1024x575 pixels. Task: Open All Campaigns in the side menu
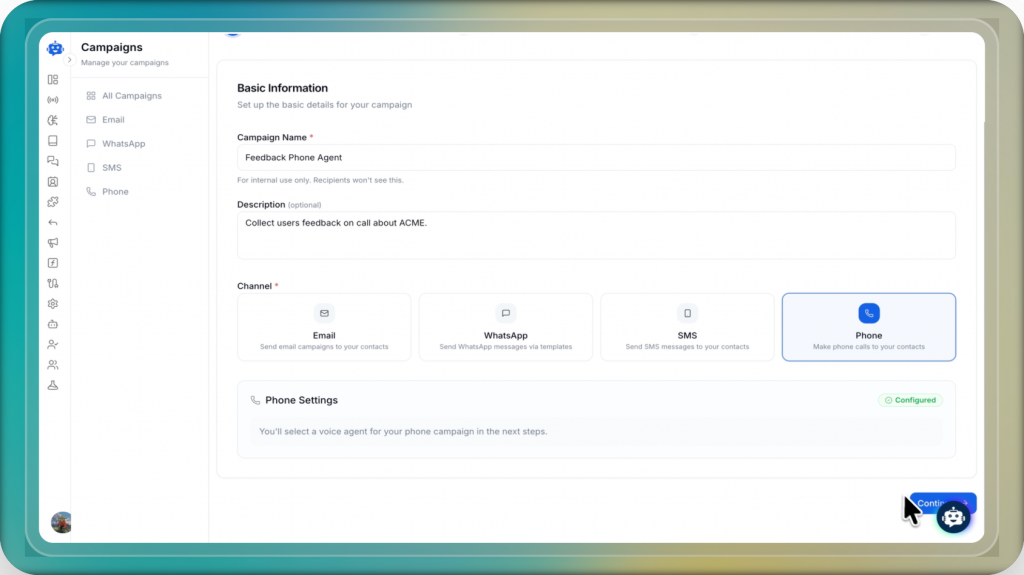tap(131, 96)
